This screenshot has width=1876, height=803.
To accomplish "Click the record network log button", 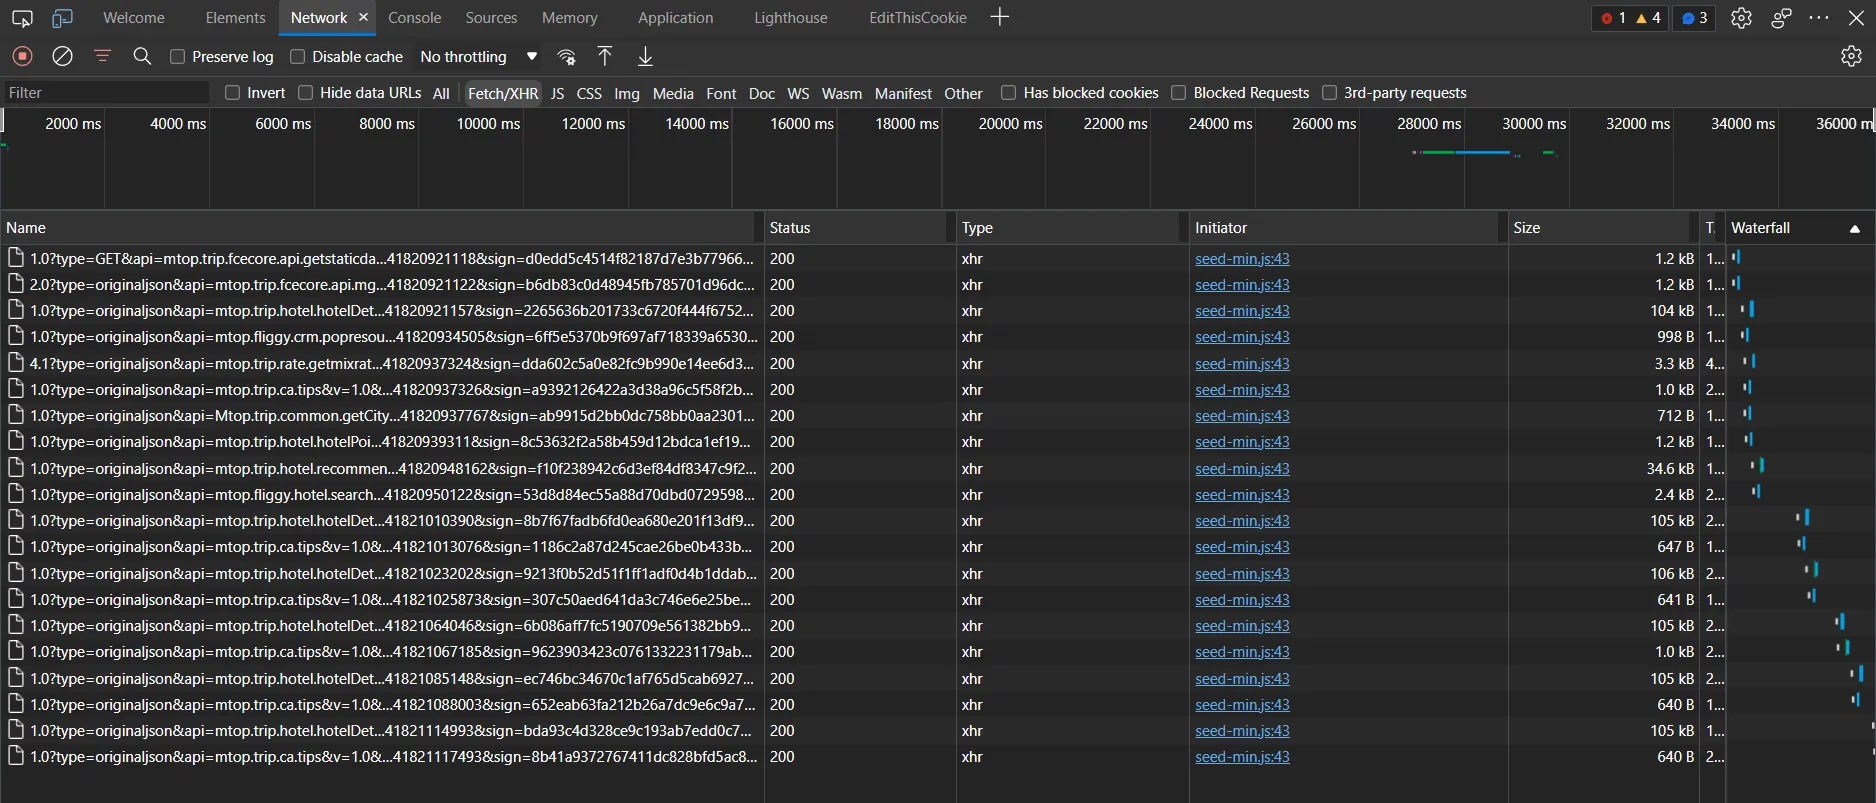I will [22, 57].
